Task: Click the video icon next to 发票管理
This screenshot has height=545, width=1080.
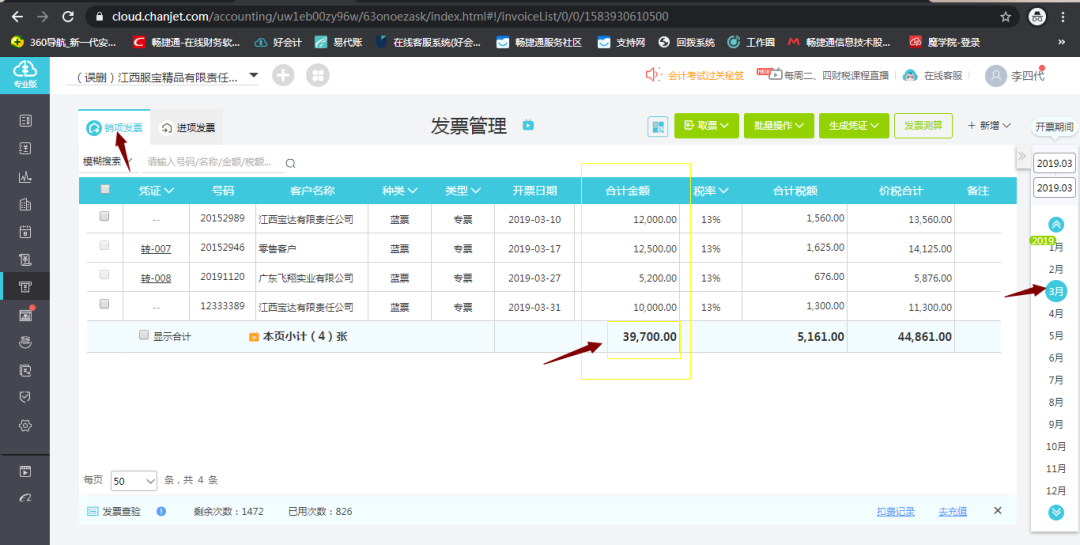Action: [x=528, y=125]
